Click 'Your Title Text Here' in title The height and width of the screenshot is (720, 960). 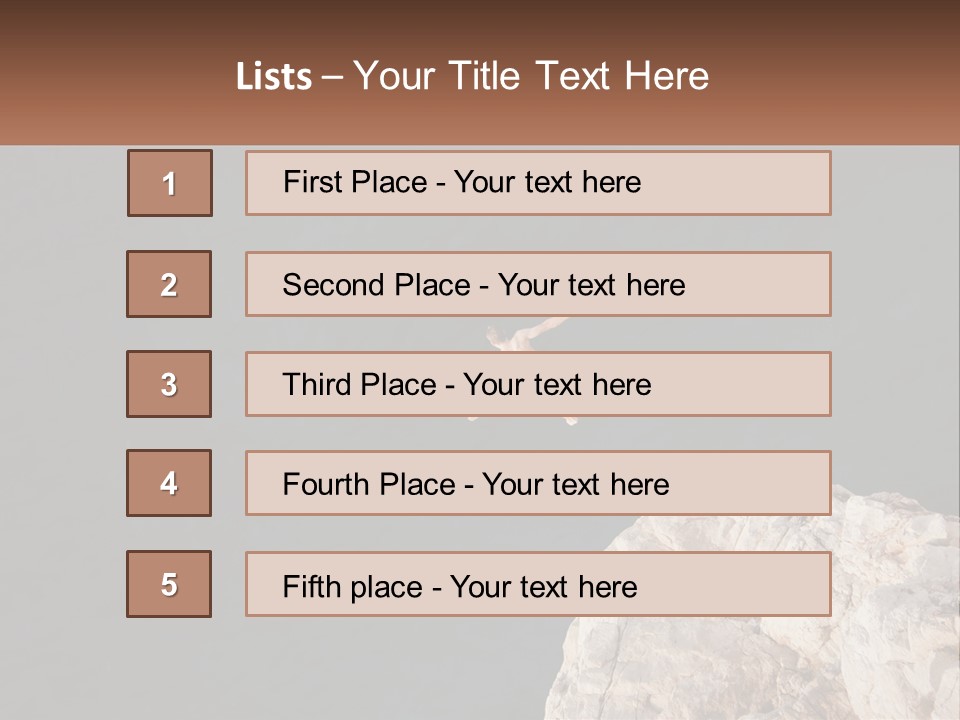point(531,77)
